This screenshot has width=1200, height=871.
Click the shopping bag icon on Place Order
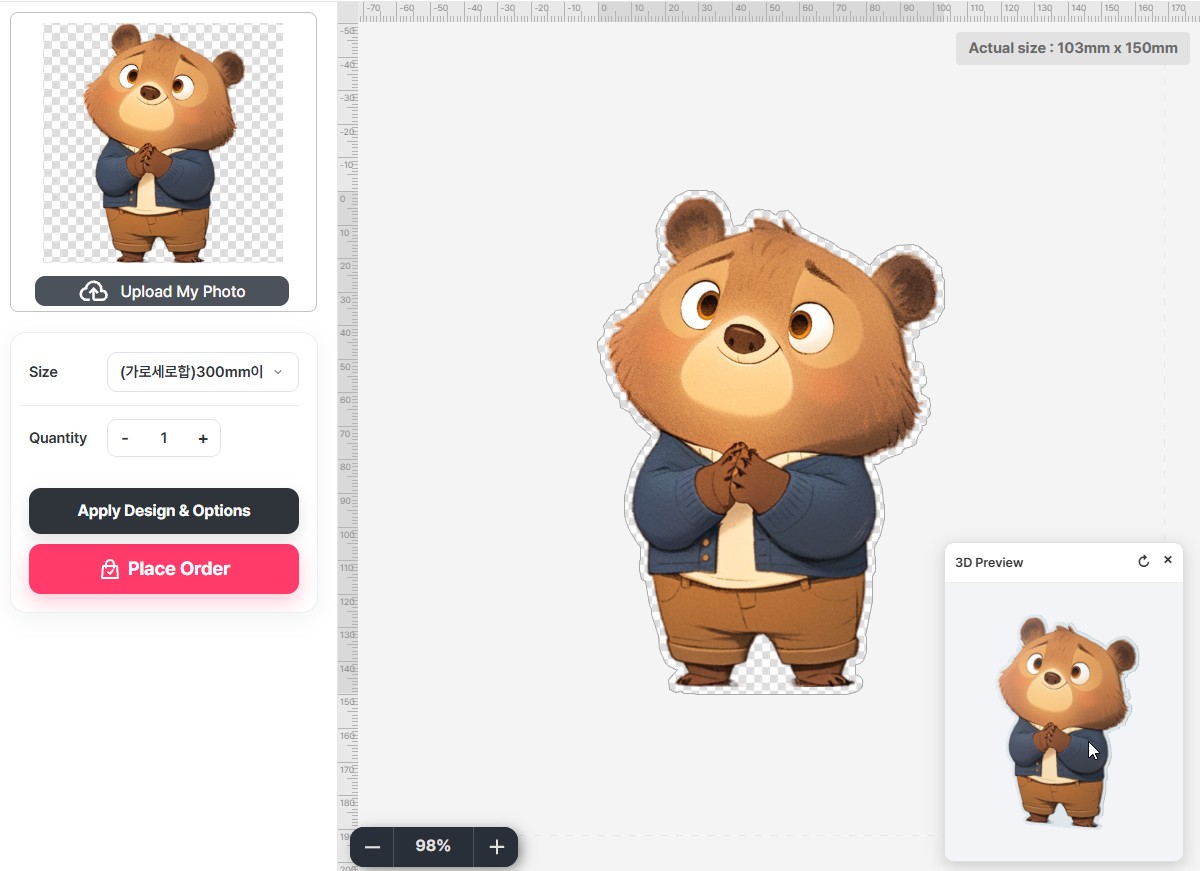click(x=110, y=569)
